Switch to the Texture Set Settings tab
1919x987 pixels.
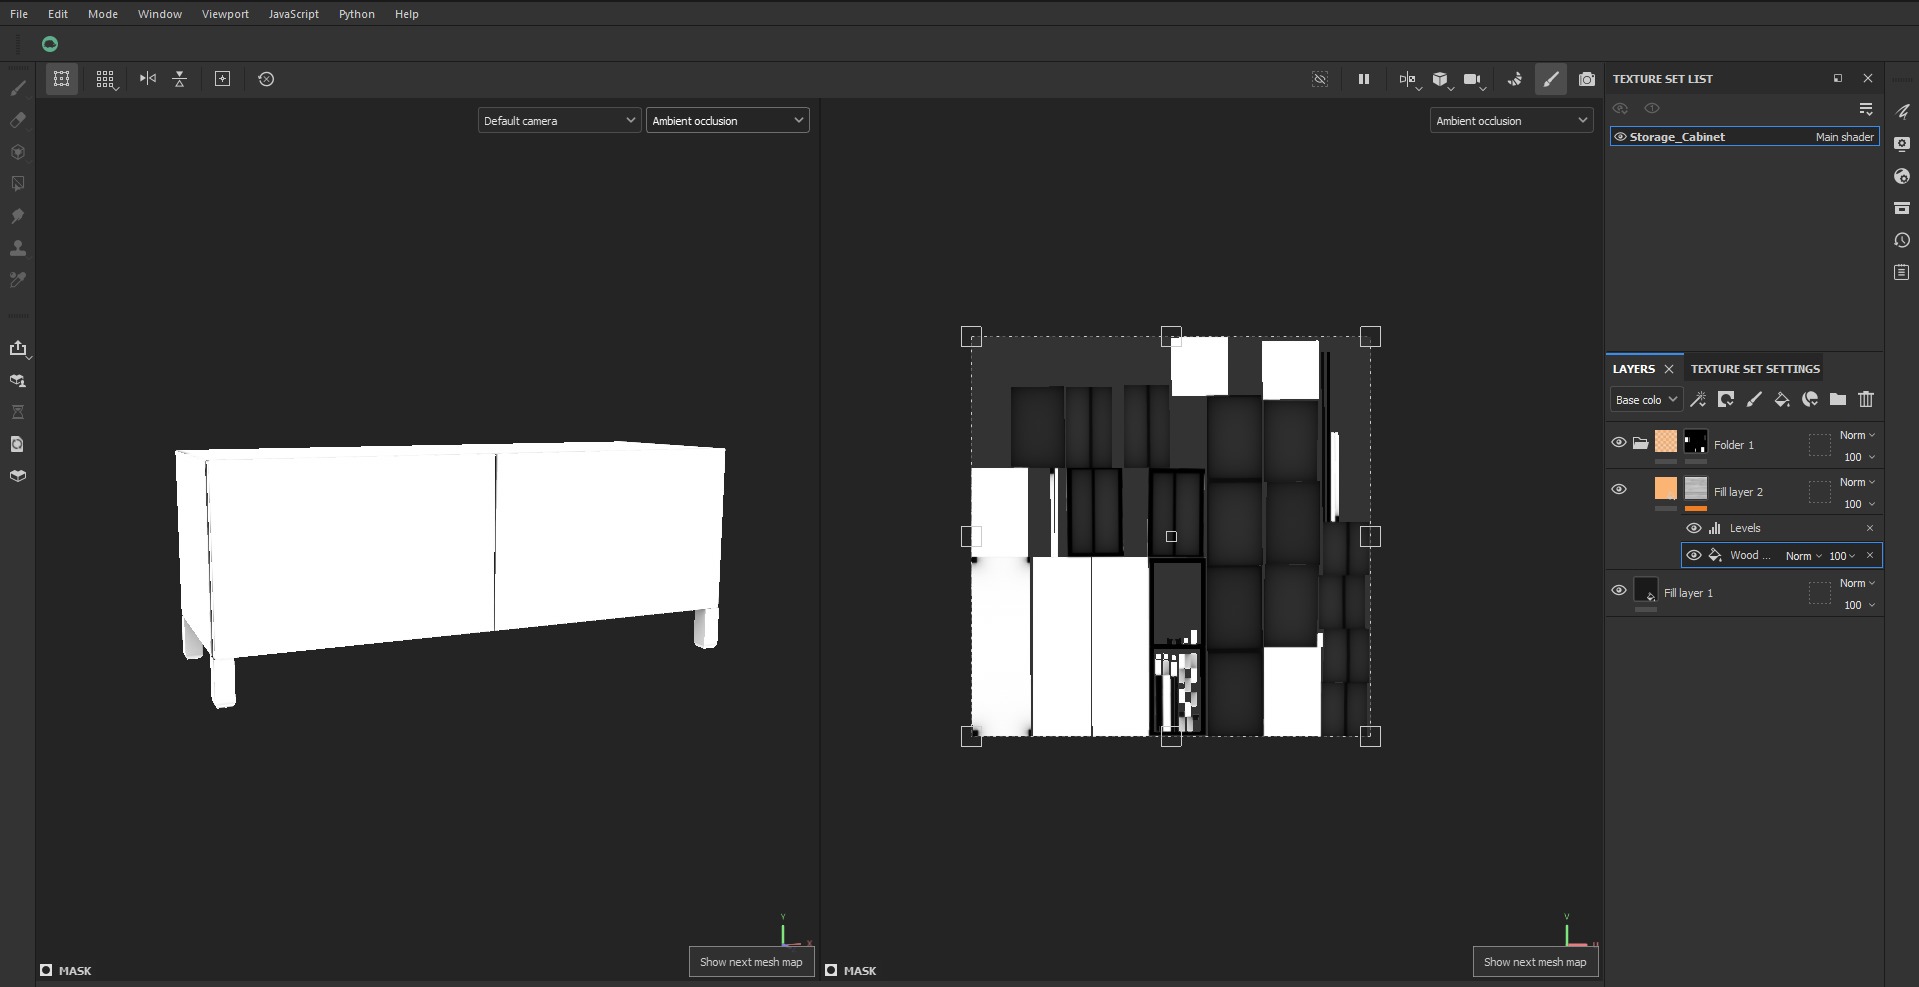(x=1755, y=369)
